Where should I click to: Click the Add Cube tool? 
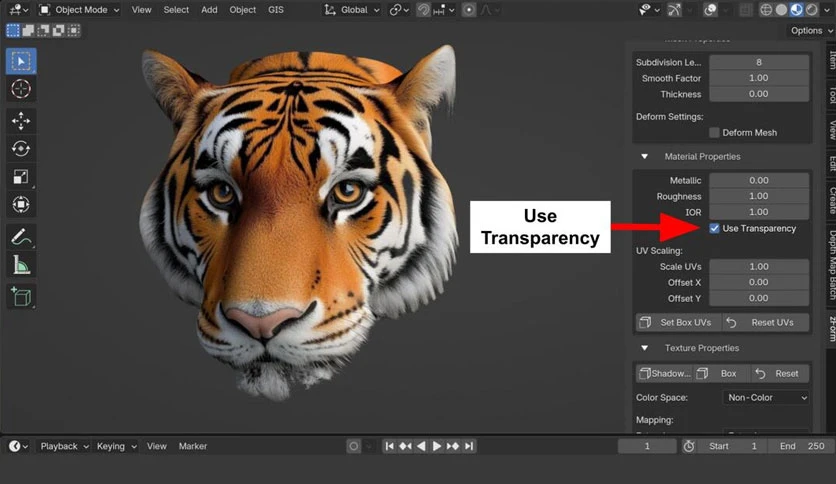coord(21,297)
